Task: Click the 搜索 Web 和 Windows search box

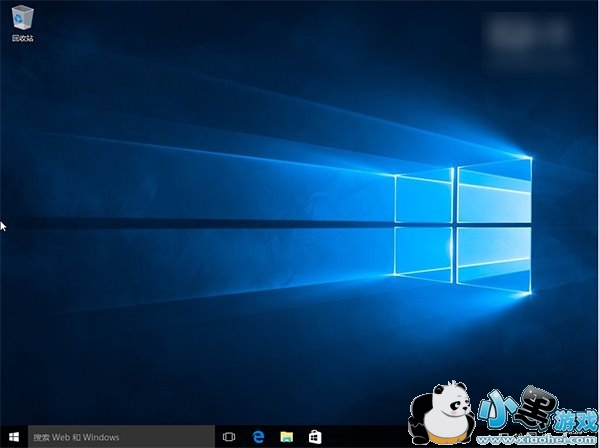Action: 121,437
